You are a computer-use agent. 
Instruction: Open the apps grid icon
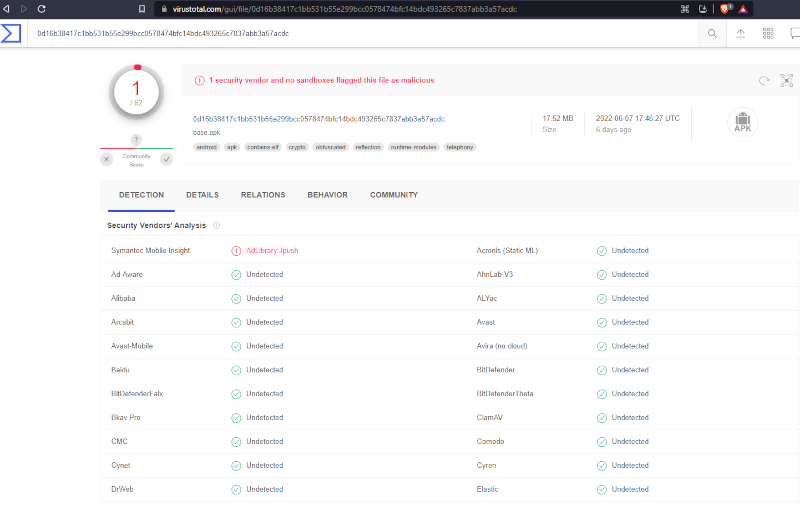click(768, 33)
